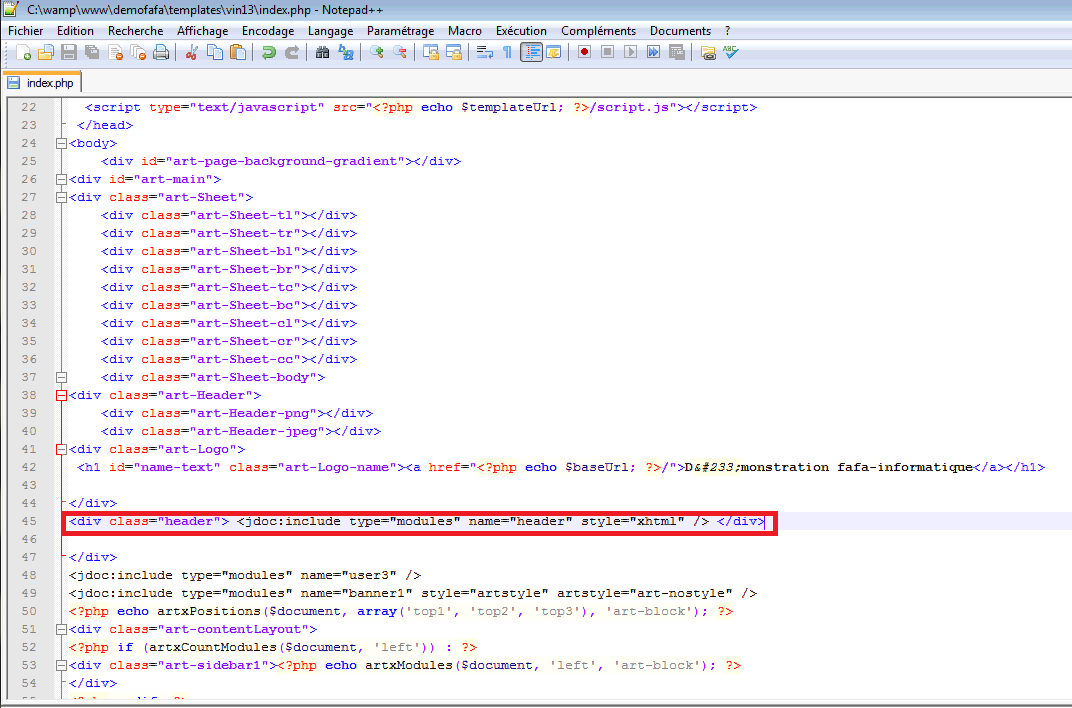The image size is (1072, 708).
Task: Click the "art-page-background-gradient" text on line 25
Action: [285, 161]
